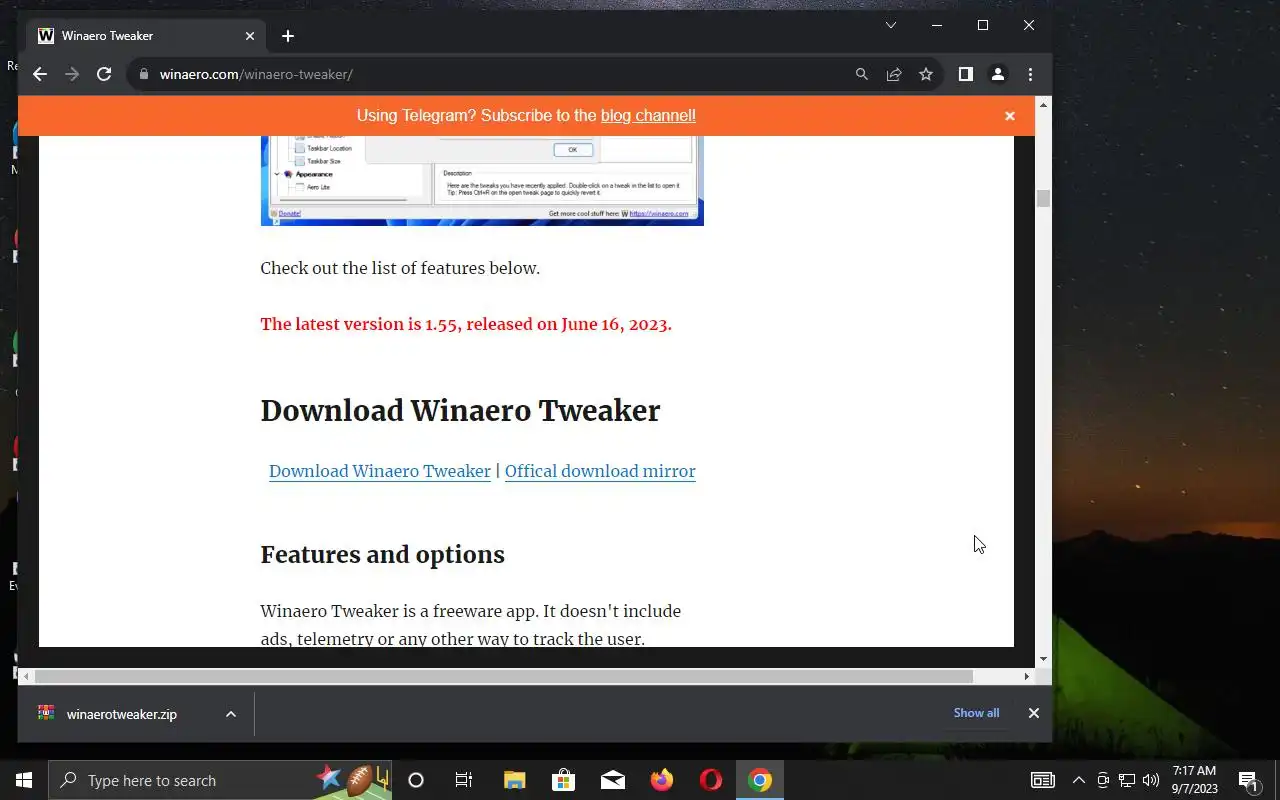Open the Offical download mirror link
This screenshot has width=1280, height=800.
click(x=600, y=471)
